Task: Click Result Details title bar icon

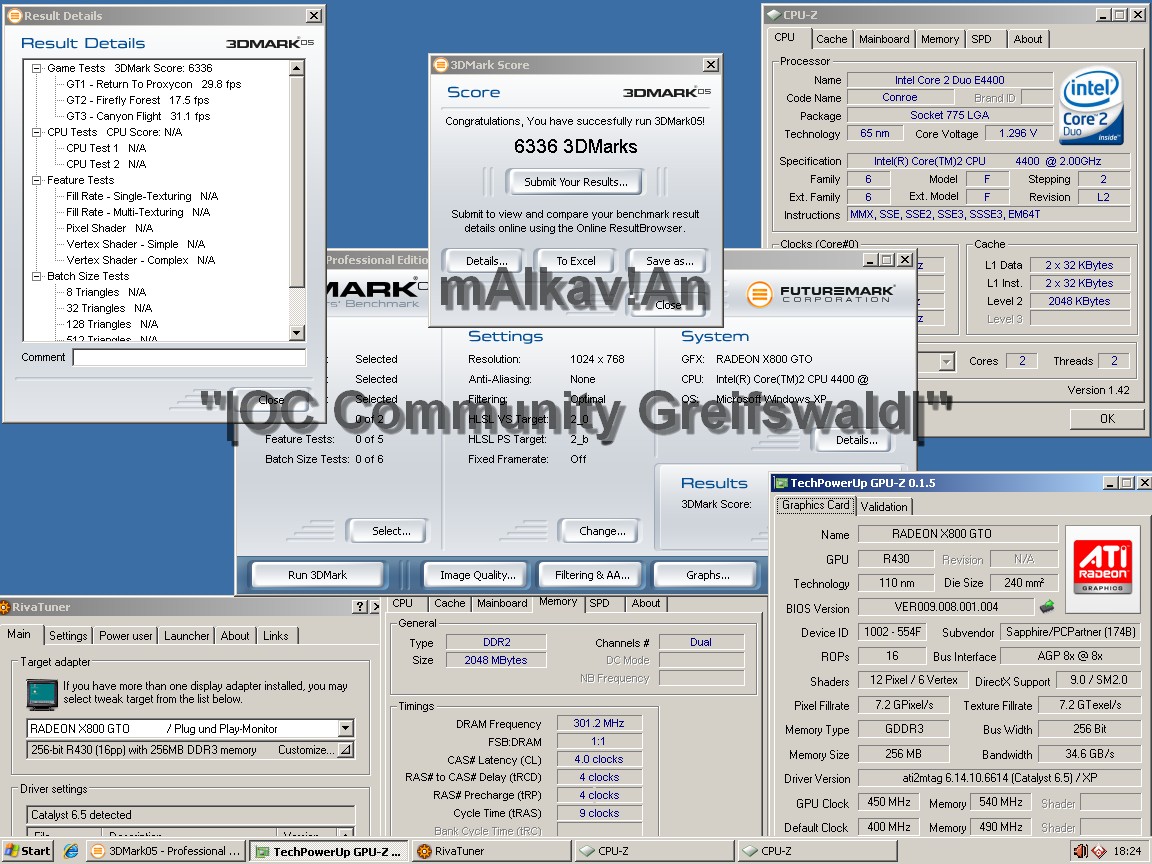Action: pyautogui.click(x=14, y=15)
